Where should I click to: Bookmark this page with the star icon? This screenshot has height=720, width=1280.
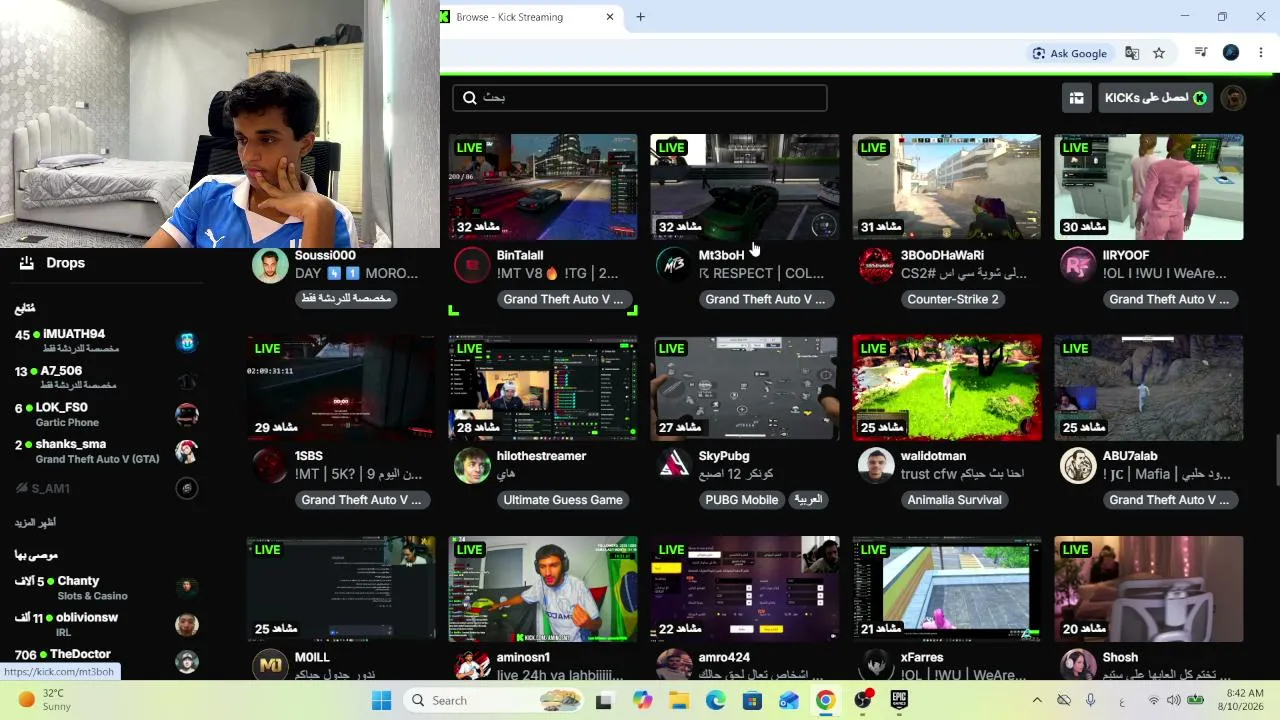point(1159,53)
